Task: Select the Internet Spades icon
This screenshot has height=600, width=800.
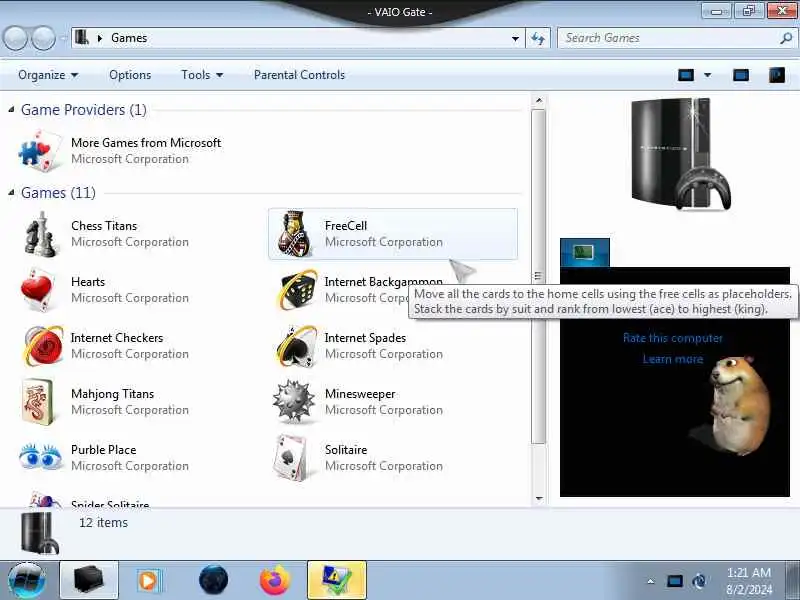Action: 297,346
